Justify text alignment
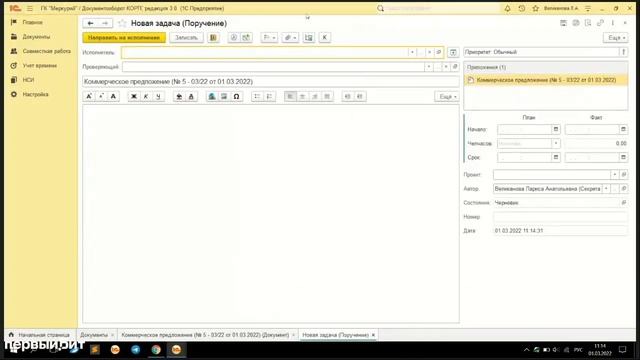The width and height of the screenshot is (640, 360). (327, 96)
